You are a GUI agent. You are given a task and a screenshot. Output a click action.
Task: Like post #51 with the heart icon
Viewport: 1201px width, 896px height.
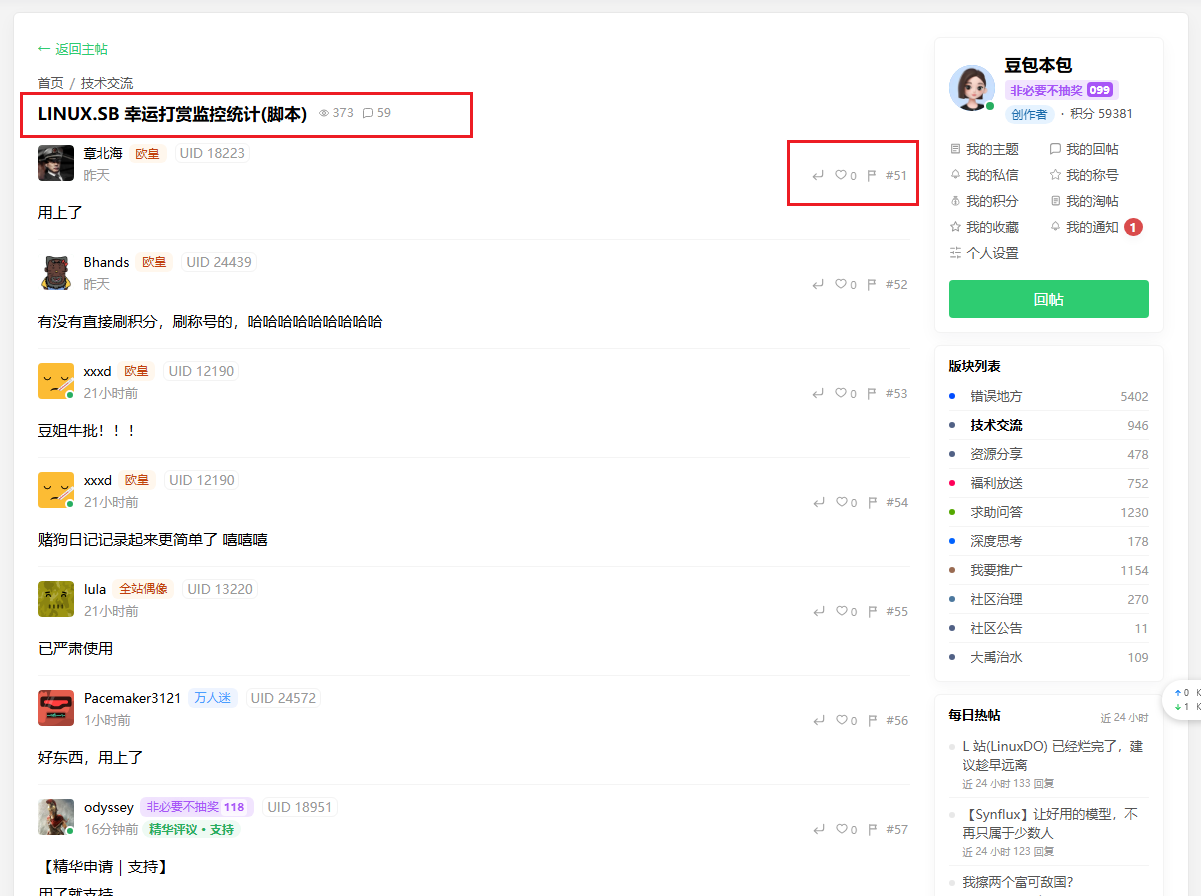[x=841, y=176]
